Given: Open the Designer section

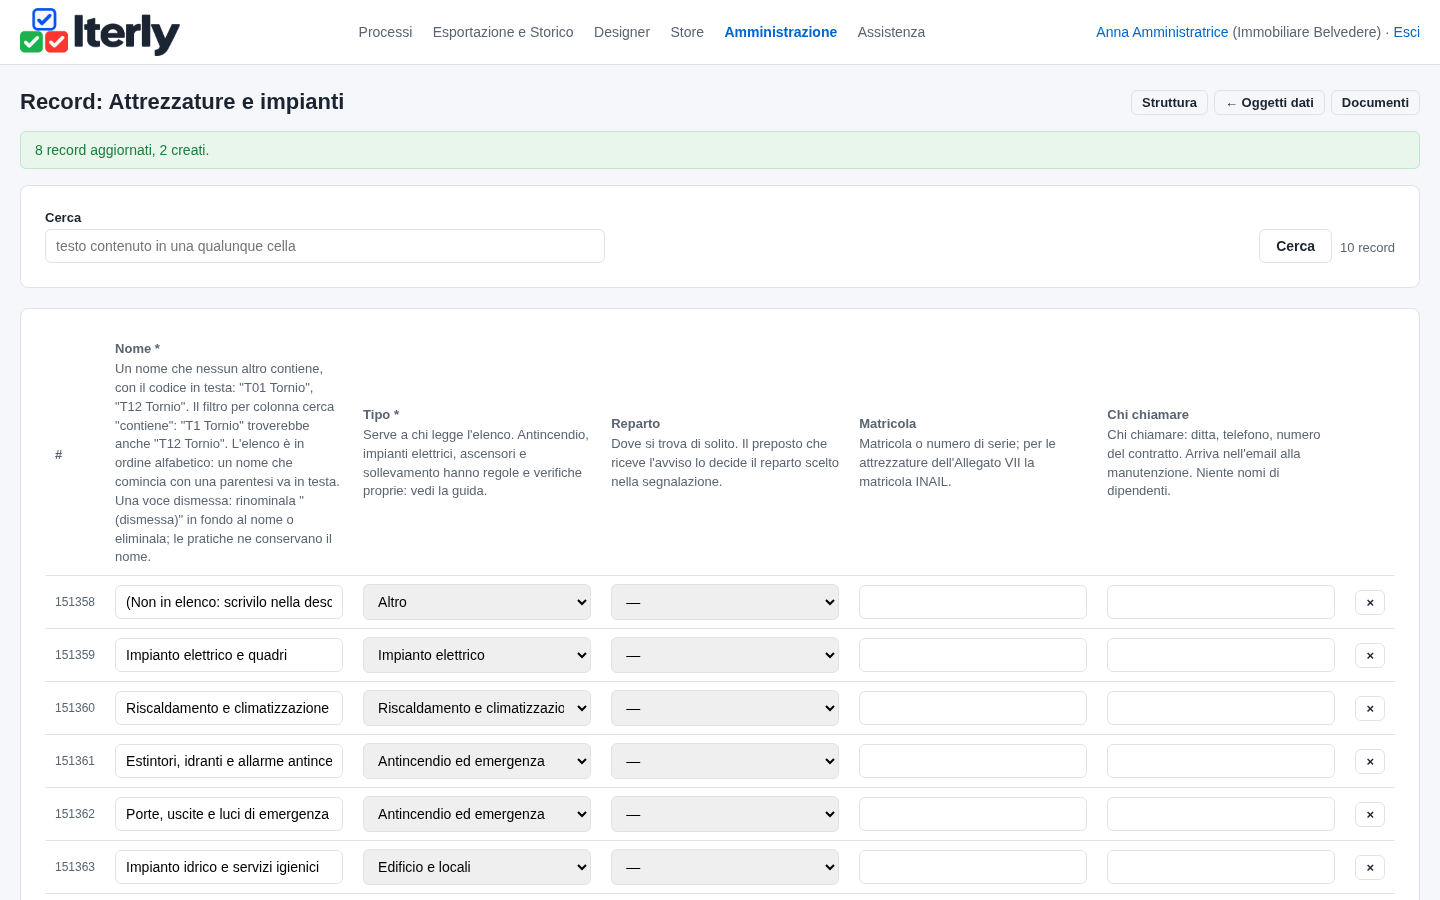Looking at the screenshot, I should tap(622, 32).
